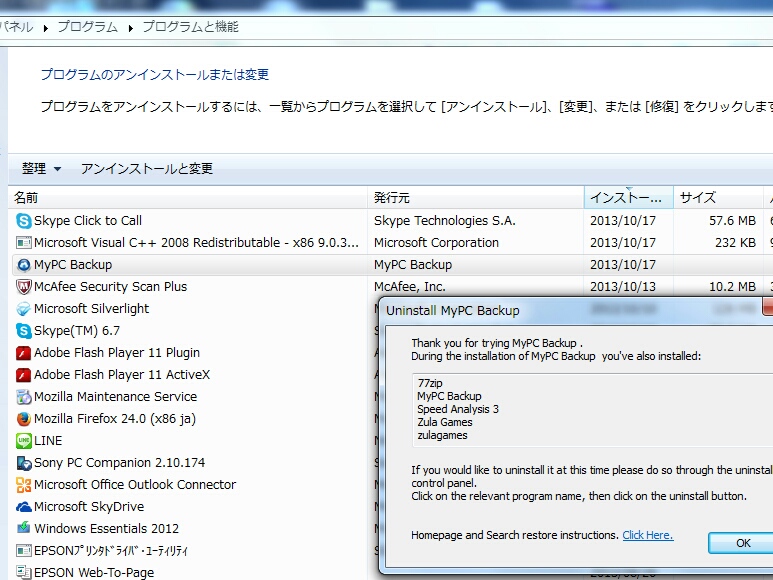Click OK in Uninstall MyPC Backup dialog
This screenshot has width=773, height=580.
[x=742, y=543]
